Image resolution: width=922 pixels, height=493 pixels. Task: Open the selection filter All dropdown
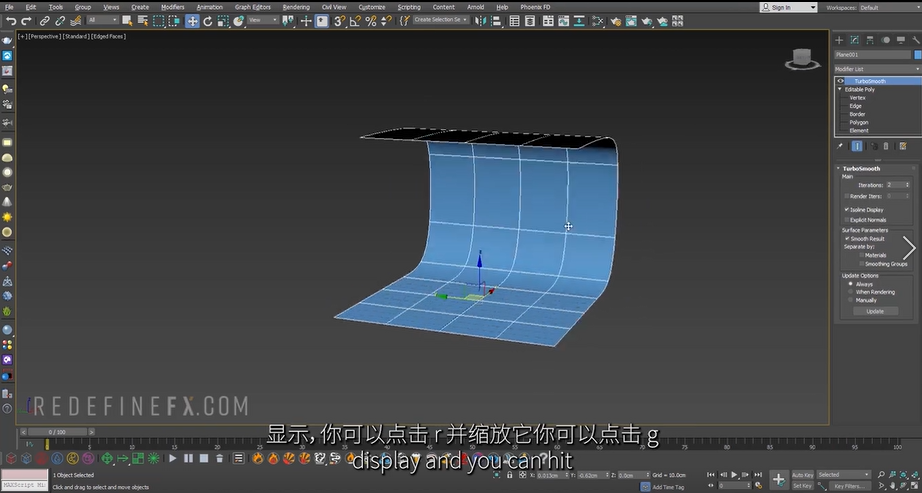click(102, 20)
